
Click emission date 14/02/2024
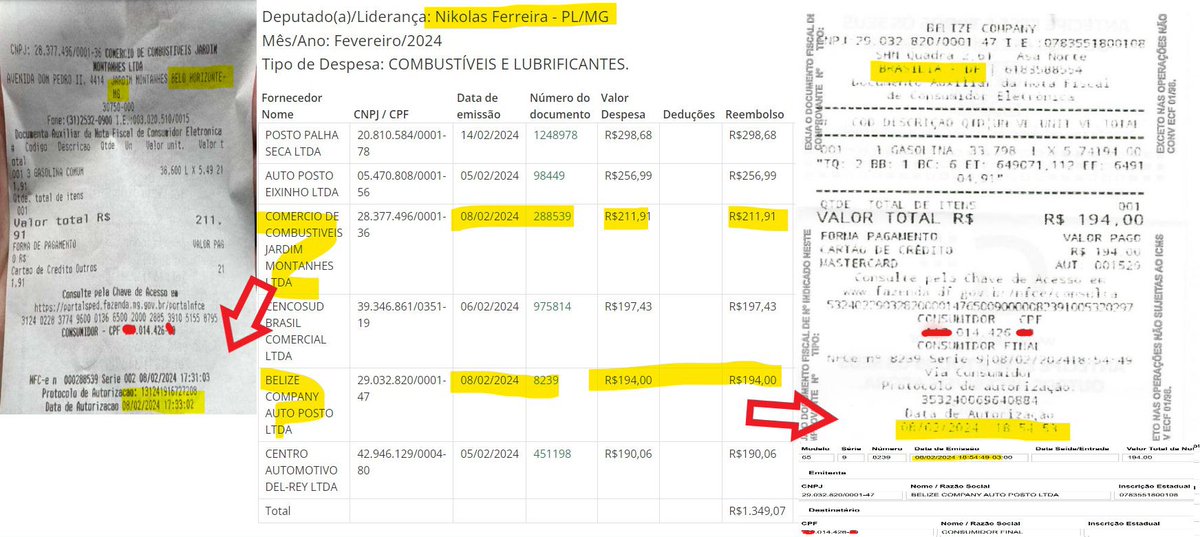point(487,135)
